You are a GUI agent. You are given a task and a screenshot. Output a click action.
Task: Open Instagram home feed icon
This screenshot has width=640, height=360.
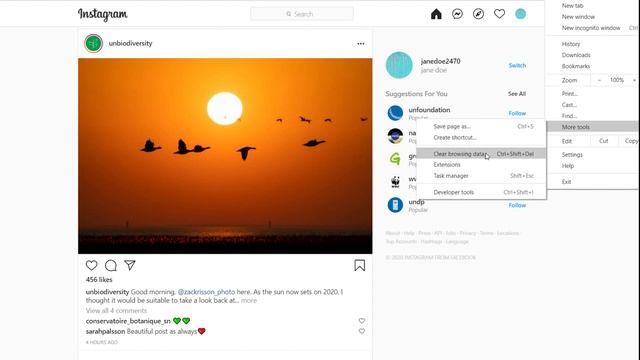[436, 14]
